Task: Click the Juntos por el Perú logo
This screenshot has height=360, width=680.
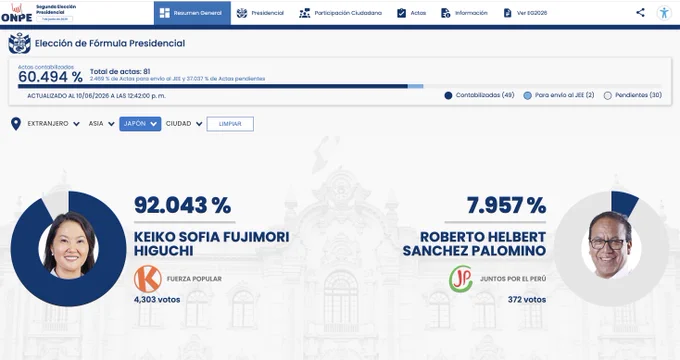Action: (461, 279)
